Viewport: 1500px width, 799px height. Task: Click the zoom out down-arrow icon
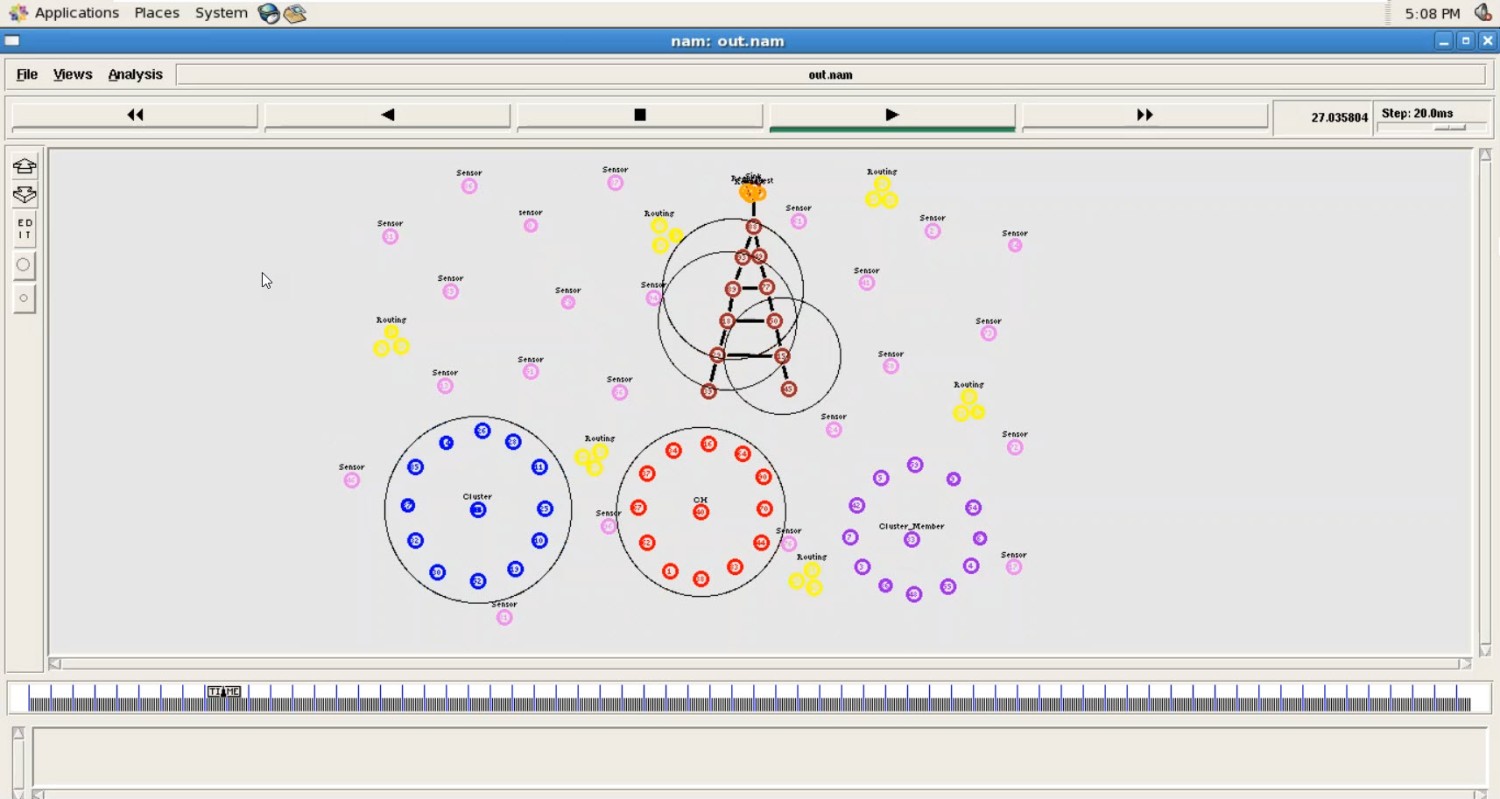point(24,195)
